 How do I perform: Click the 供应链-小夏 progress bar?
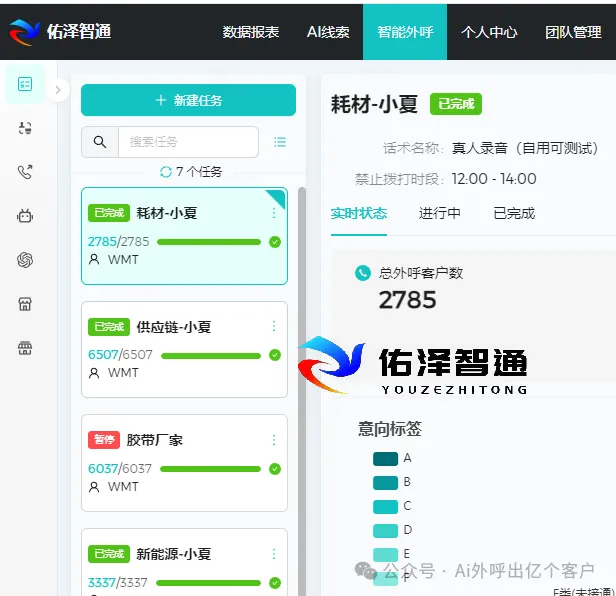coord(211,356)
